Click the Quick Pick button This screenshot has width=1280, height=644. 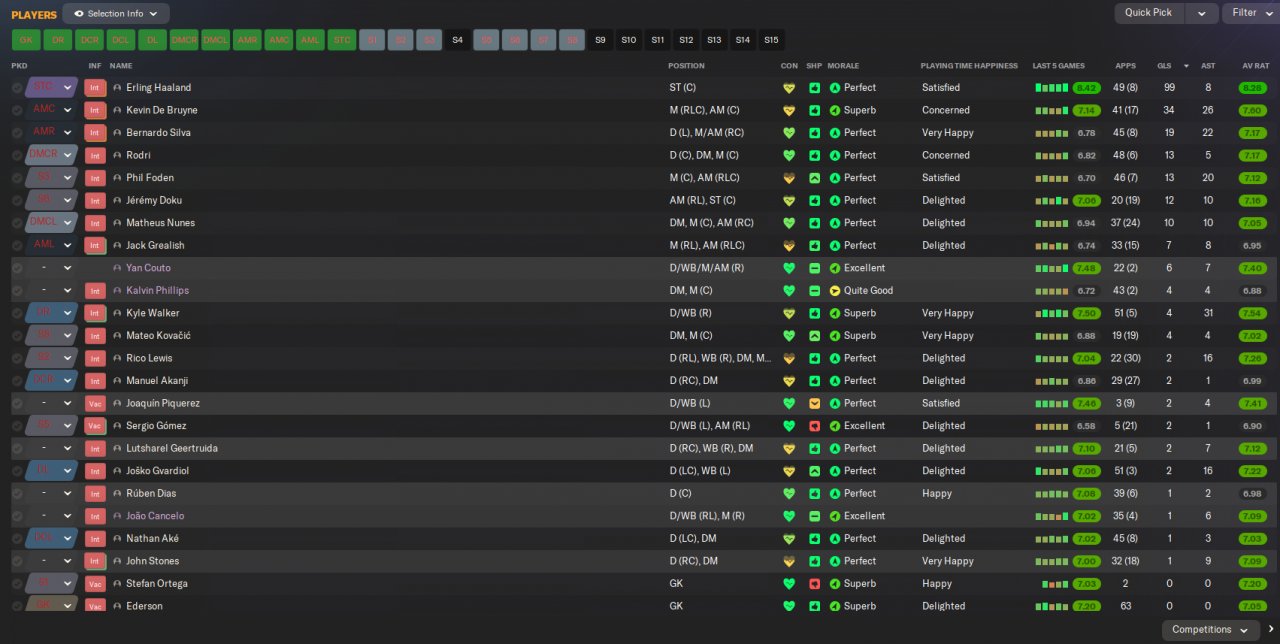click(x=1148, y=13)
